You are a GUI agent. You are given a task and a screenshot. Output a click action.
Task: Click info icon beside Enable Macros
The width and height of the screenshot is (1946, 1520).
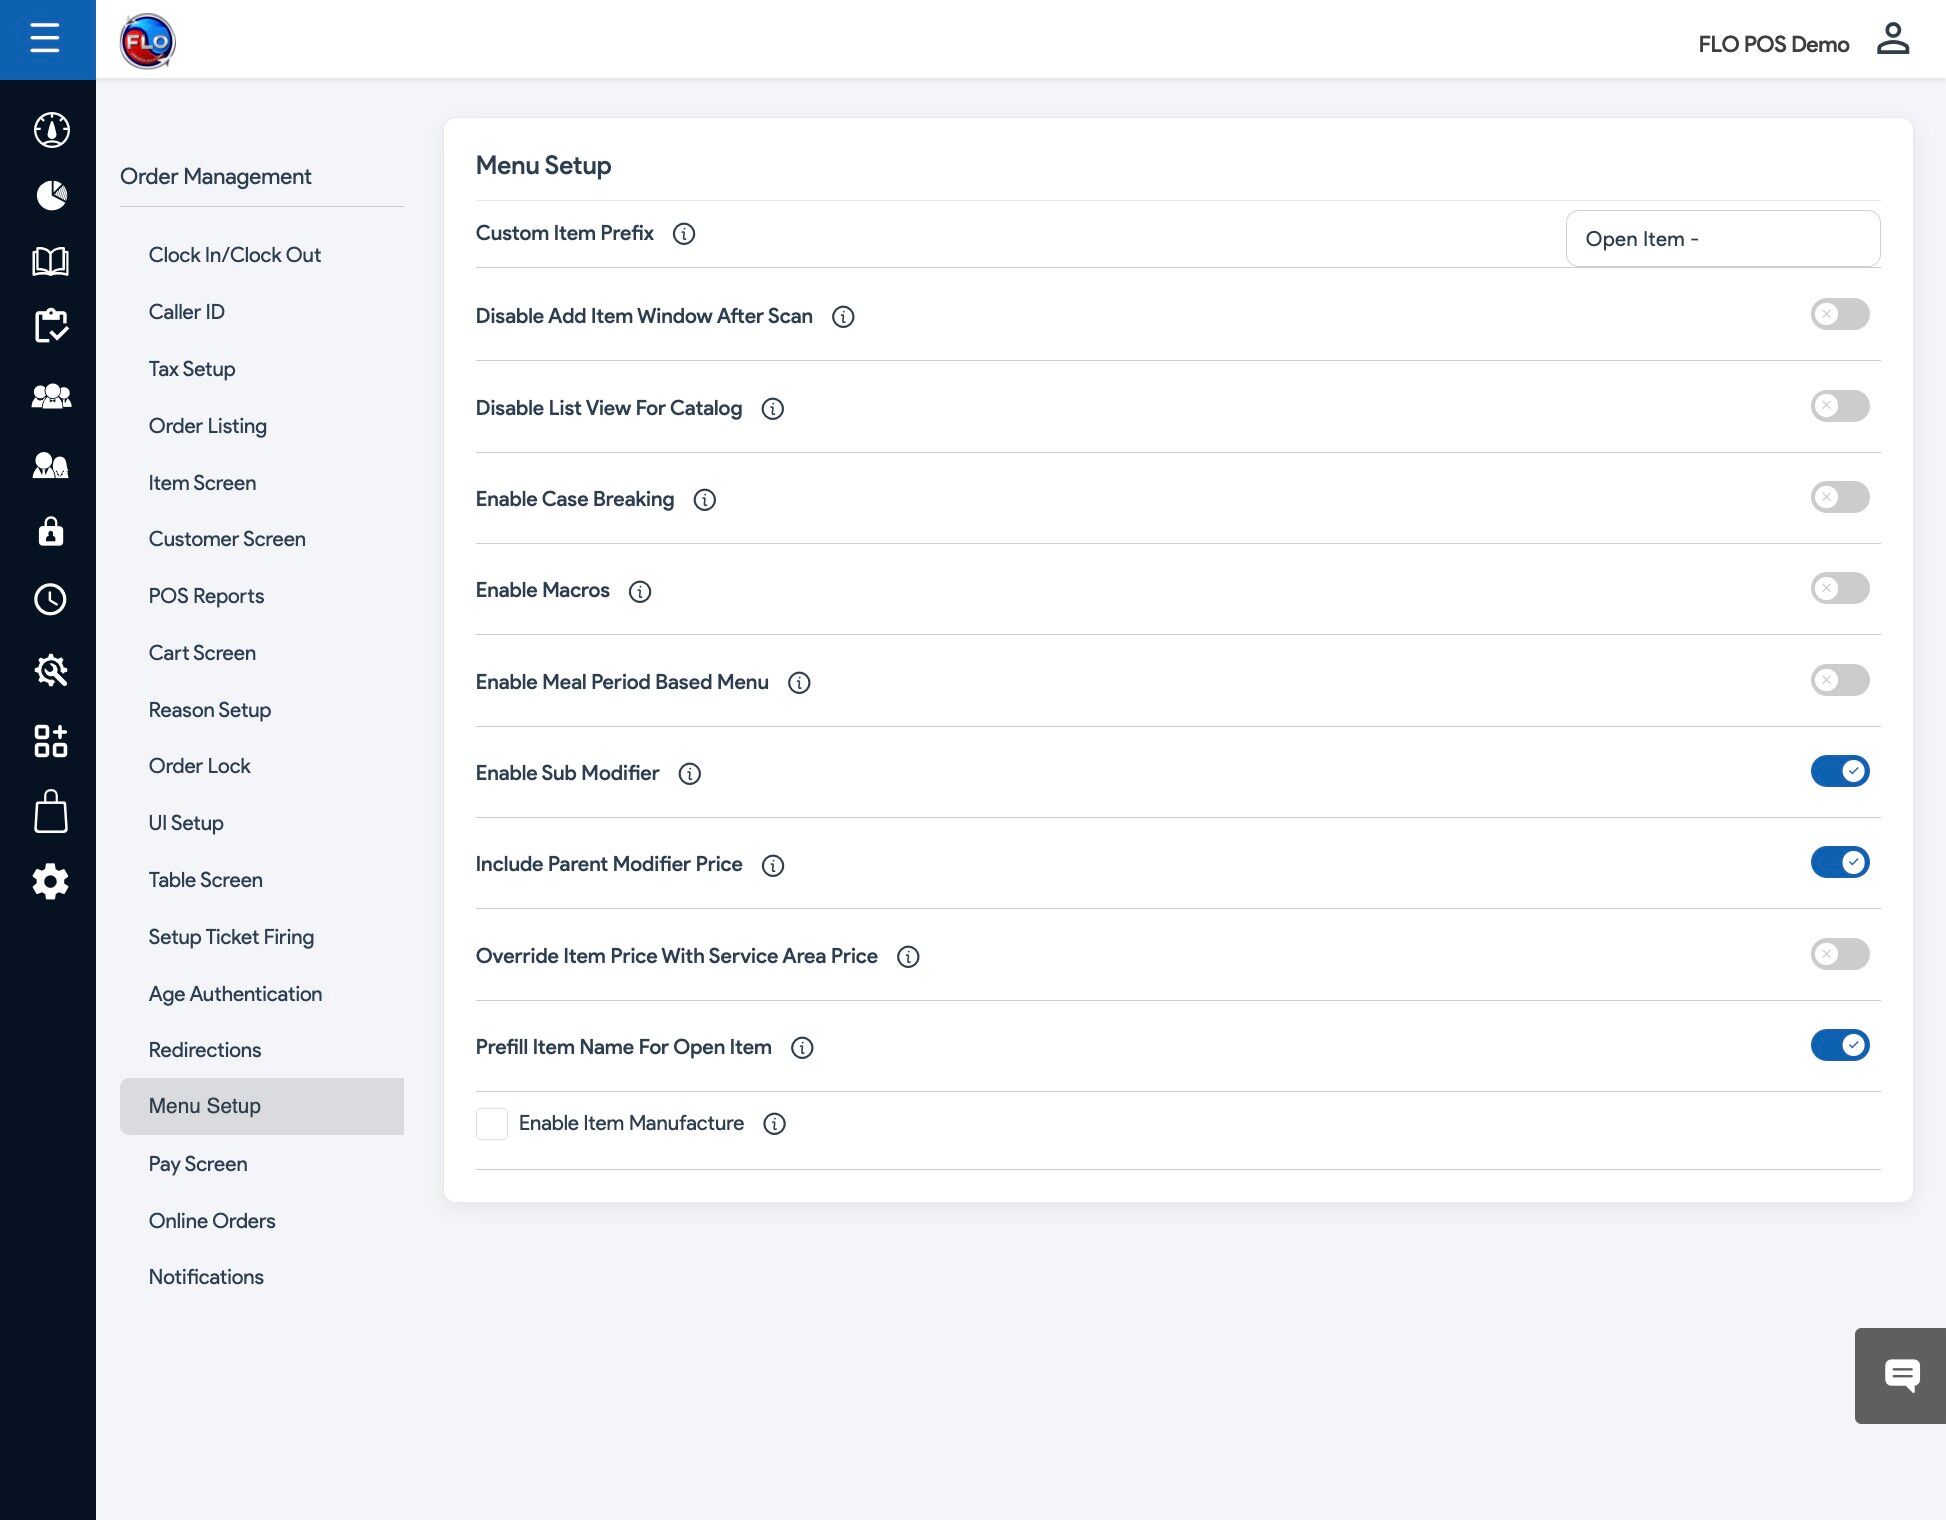pyautogui.click(x=640, y=591)
